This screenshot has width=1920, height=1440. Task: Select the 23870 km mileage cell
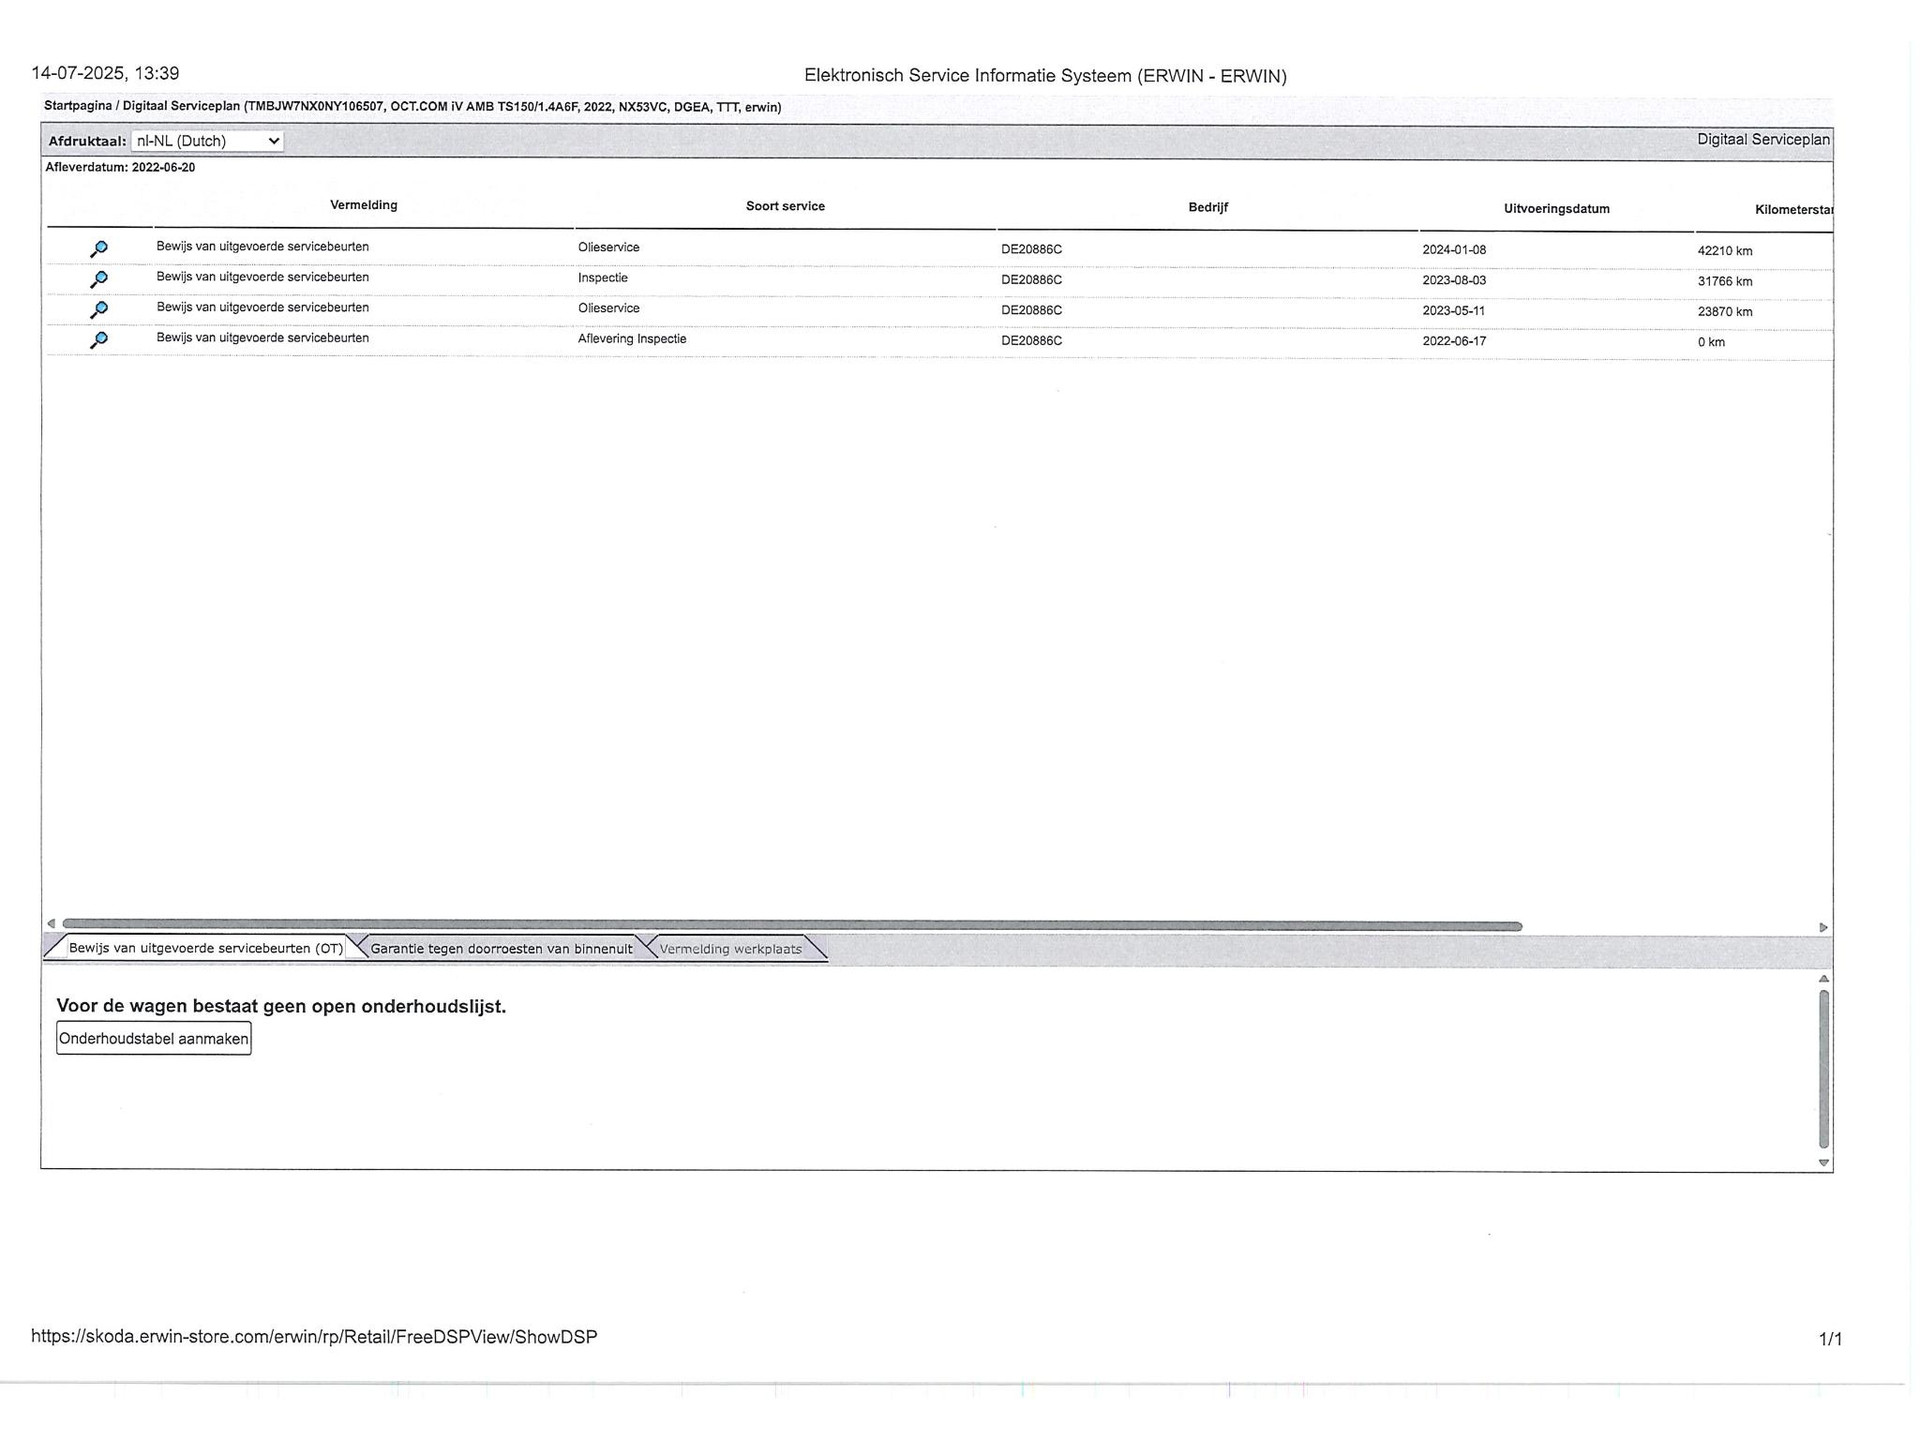[1725, 312]
